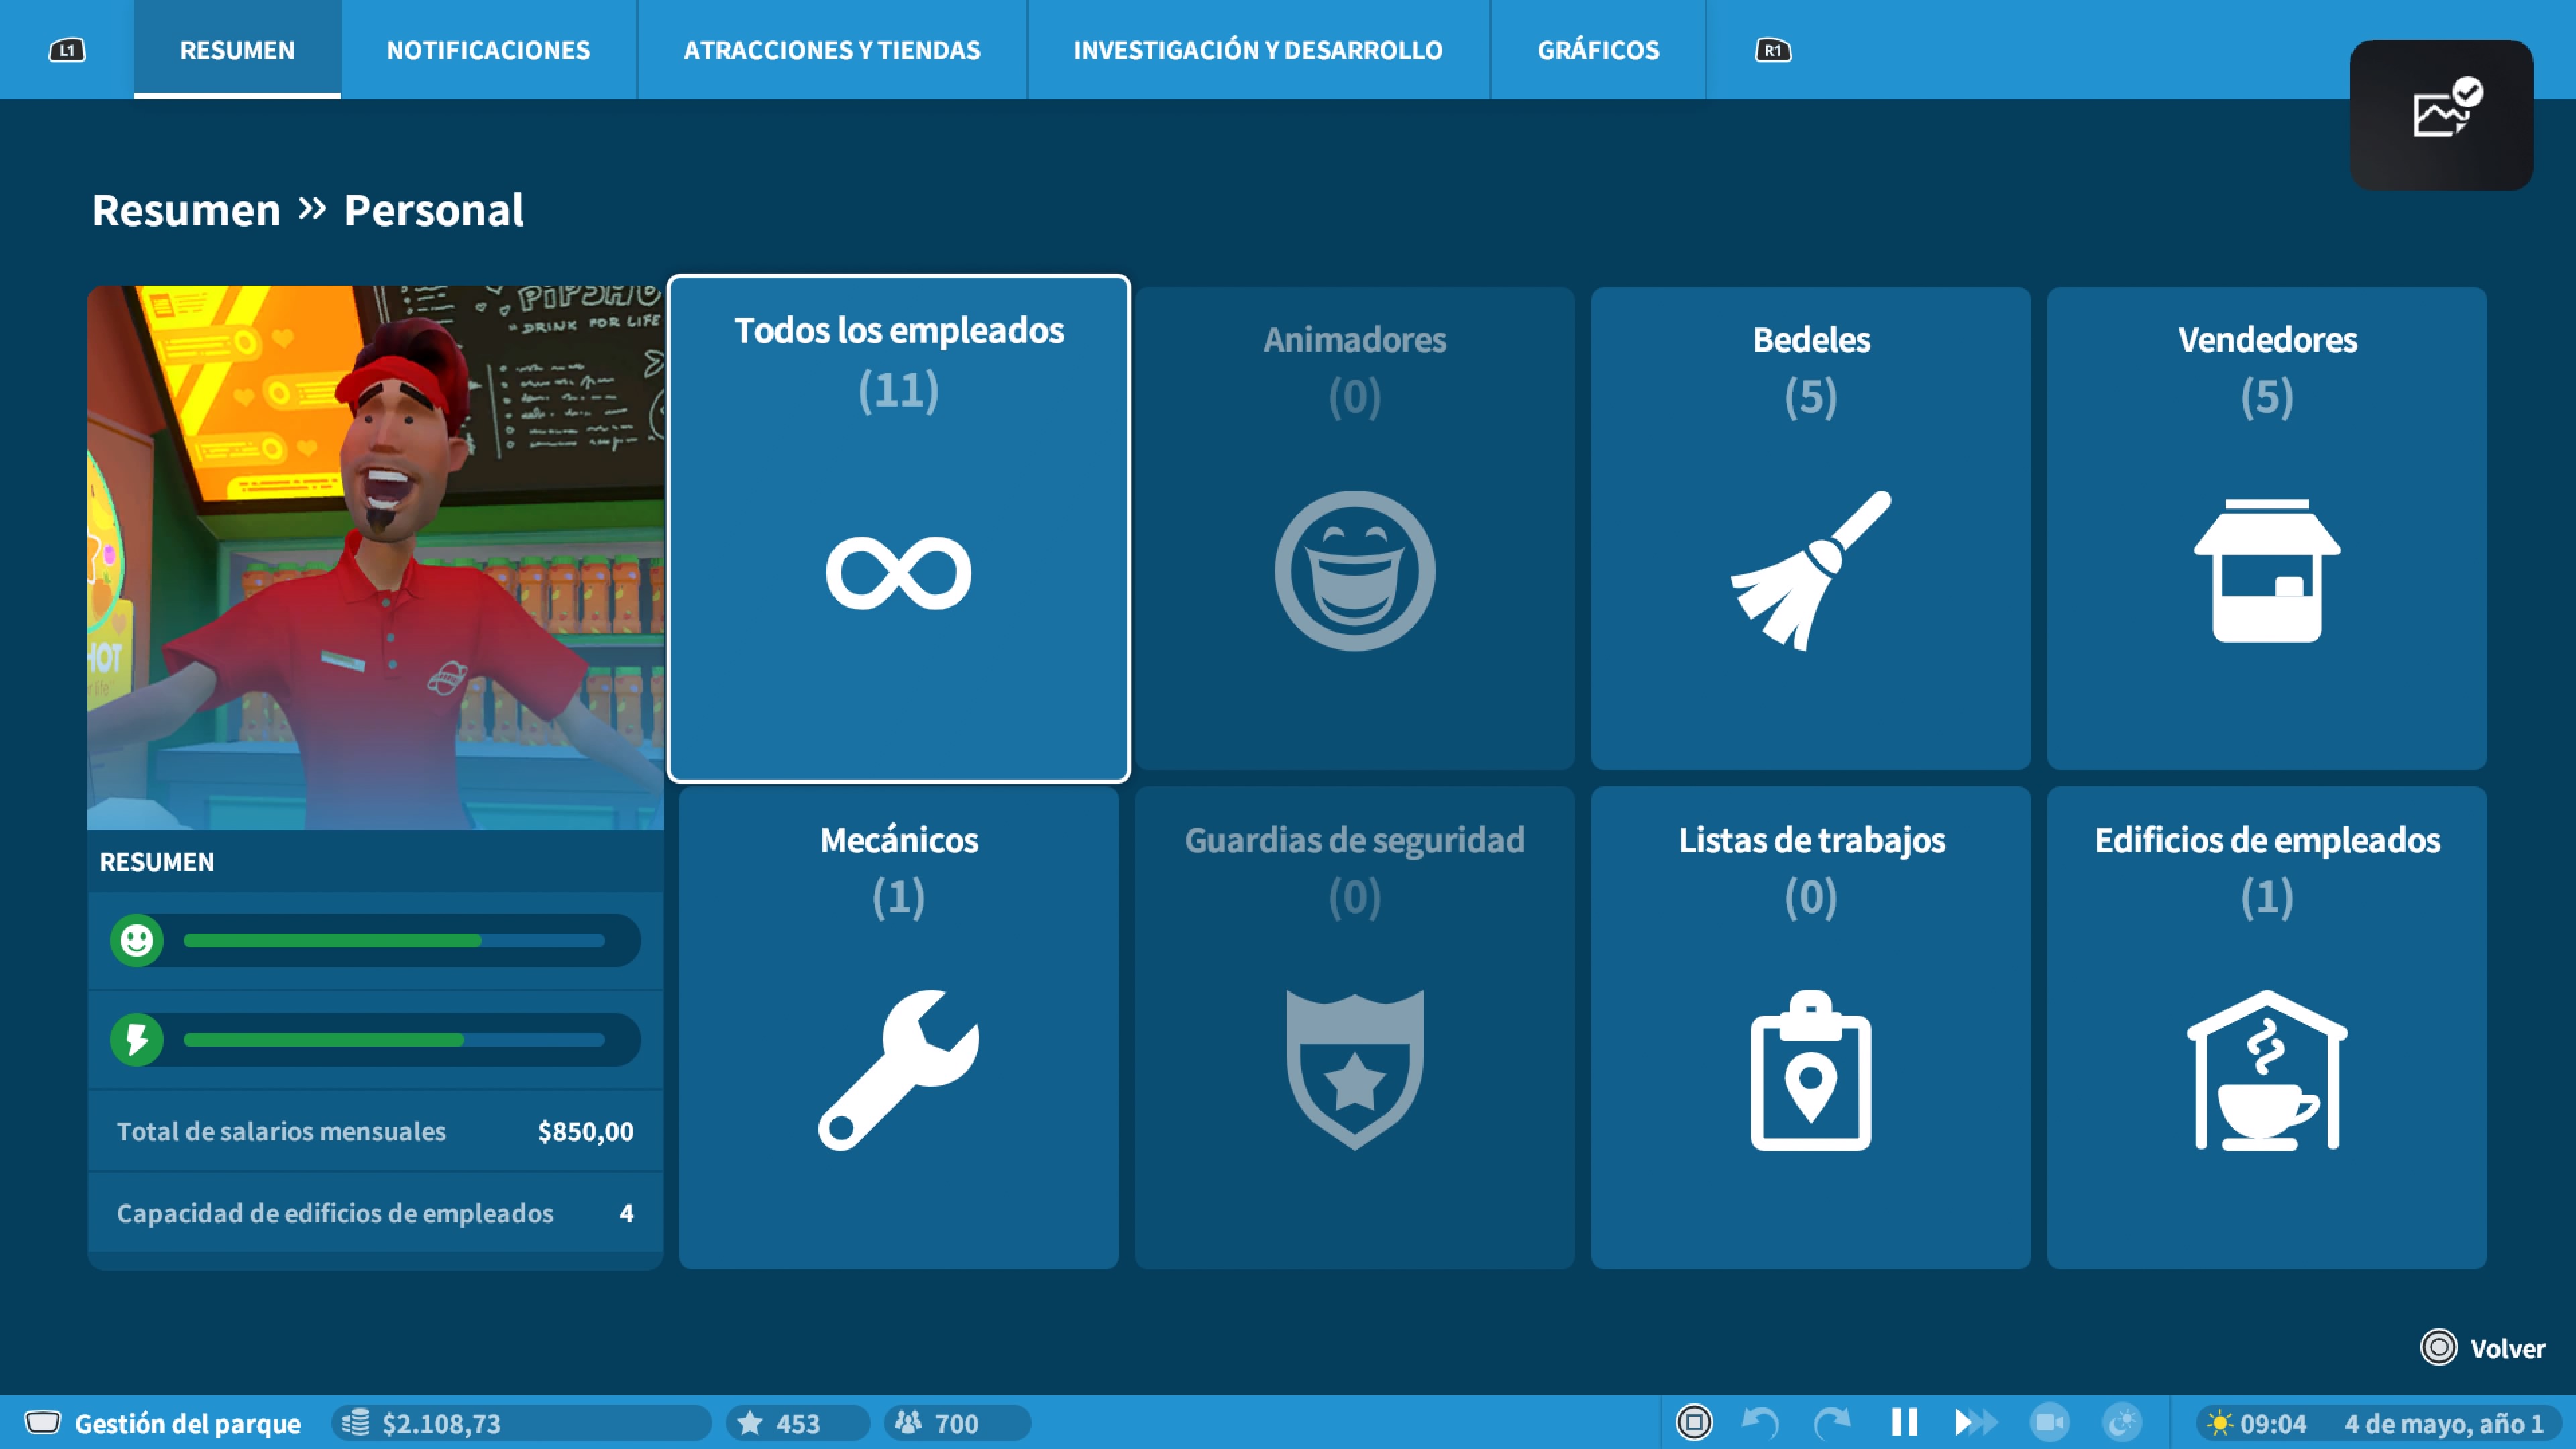The width and height of the screenshot is (2576, 1449).
Task: Toggle the day-night cycle icon
Action: pos(2122,1422)
